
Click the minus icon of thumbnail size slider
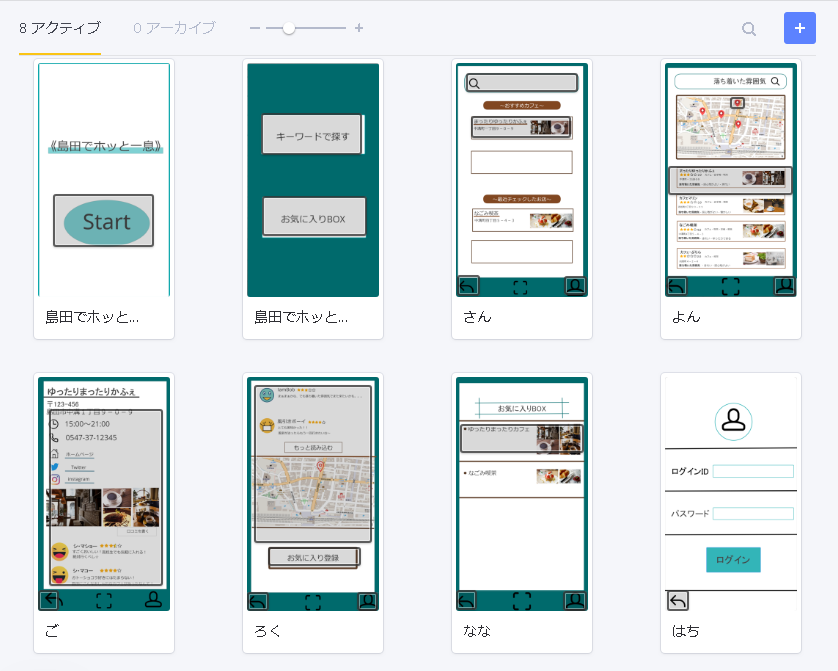pos(255,28)
